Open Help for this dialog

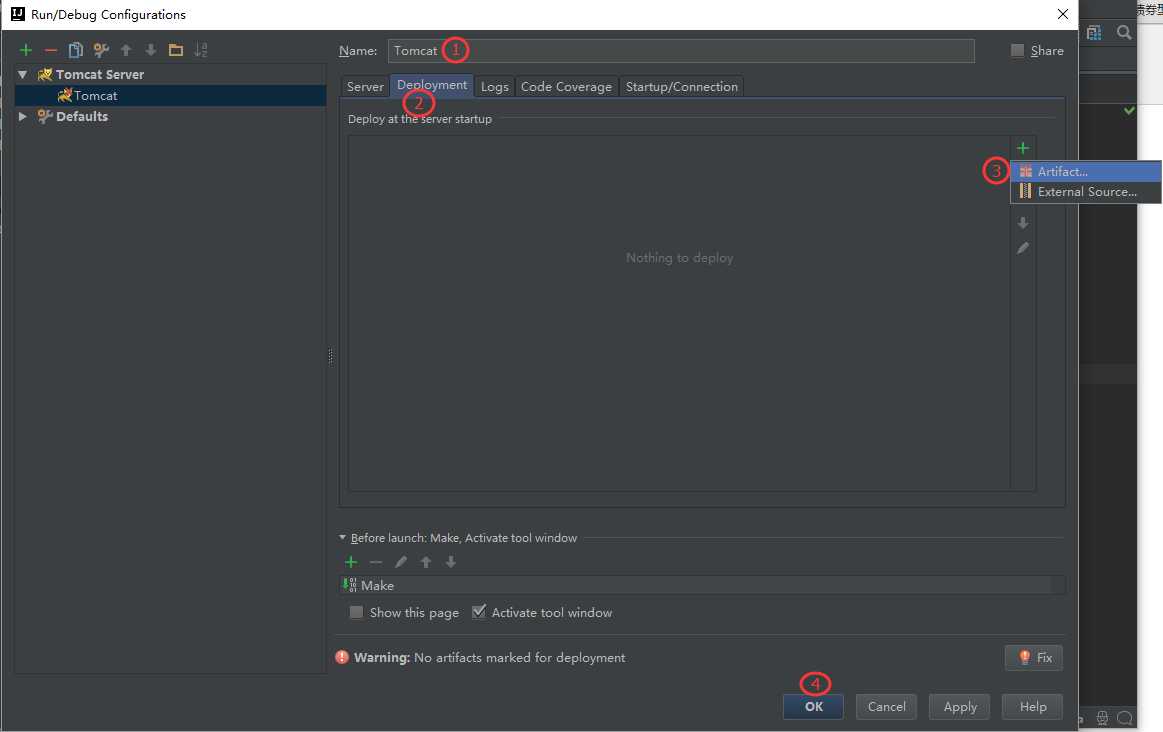[x=1032, y=707]
